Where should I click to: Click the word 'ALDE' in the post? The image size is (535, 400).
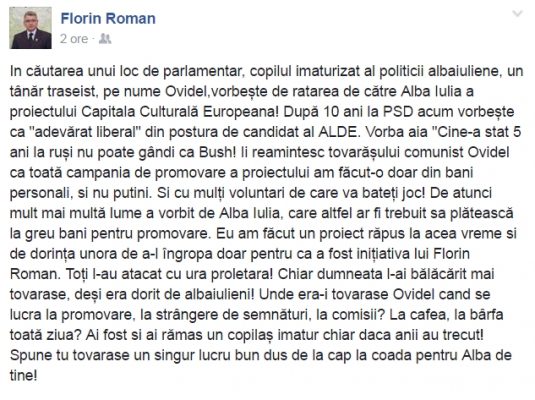337,132
